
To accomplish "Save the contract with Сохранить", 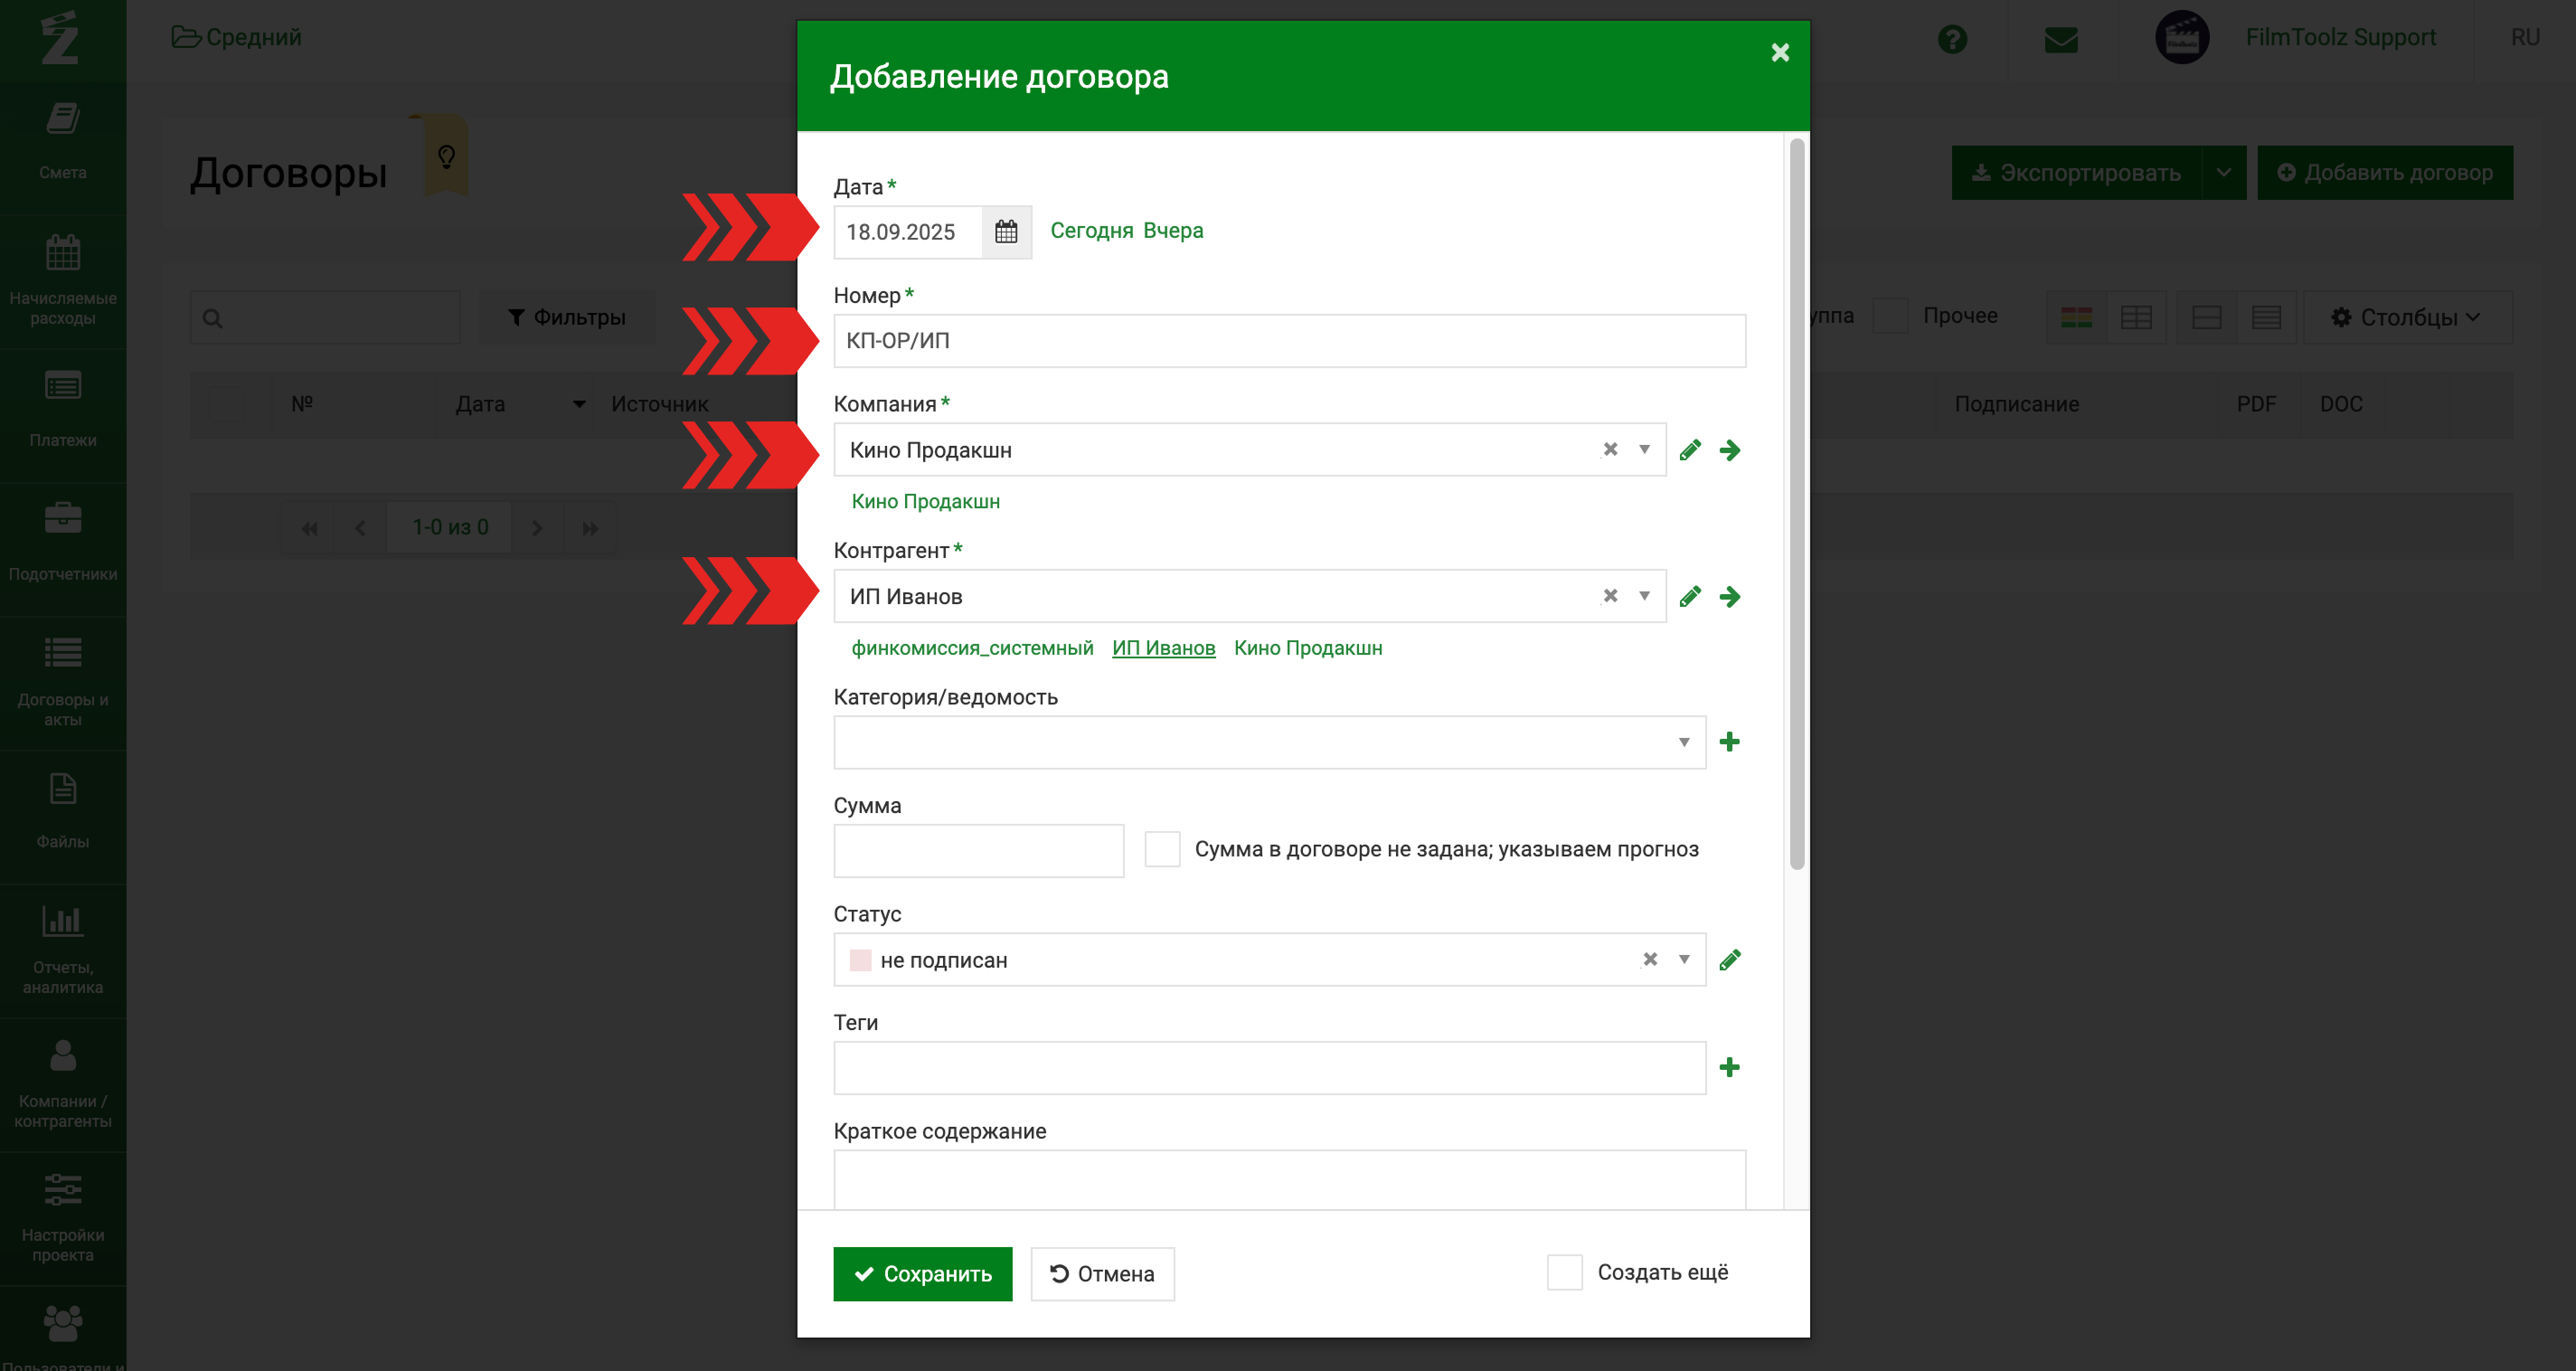I will pyautogui.click(x=922, y=1274).
